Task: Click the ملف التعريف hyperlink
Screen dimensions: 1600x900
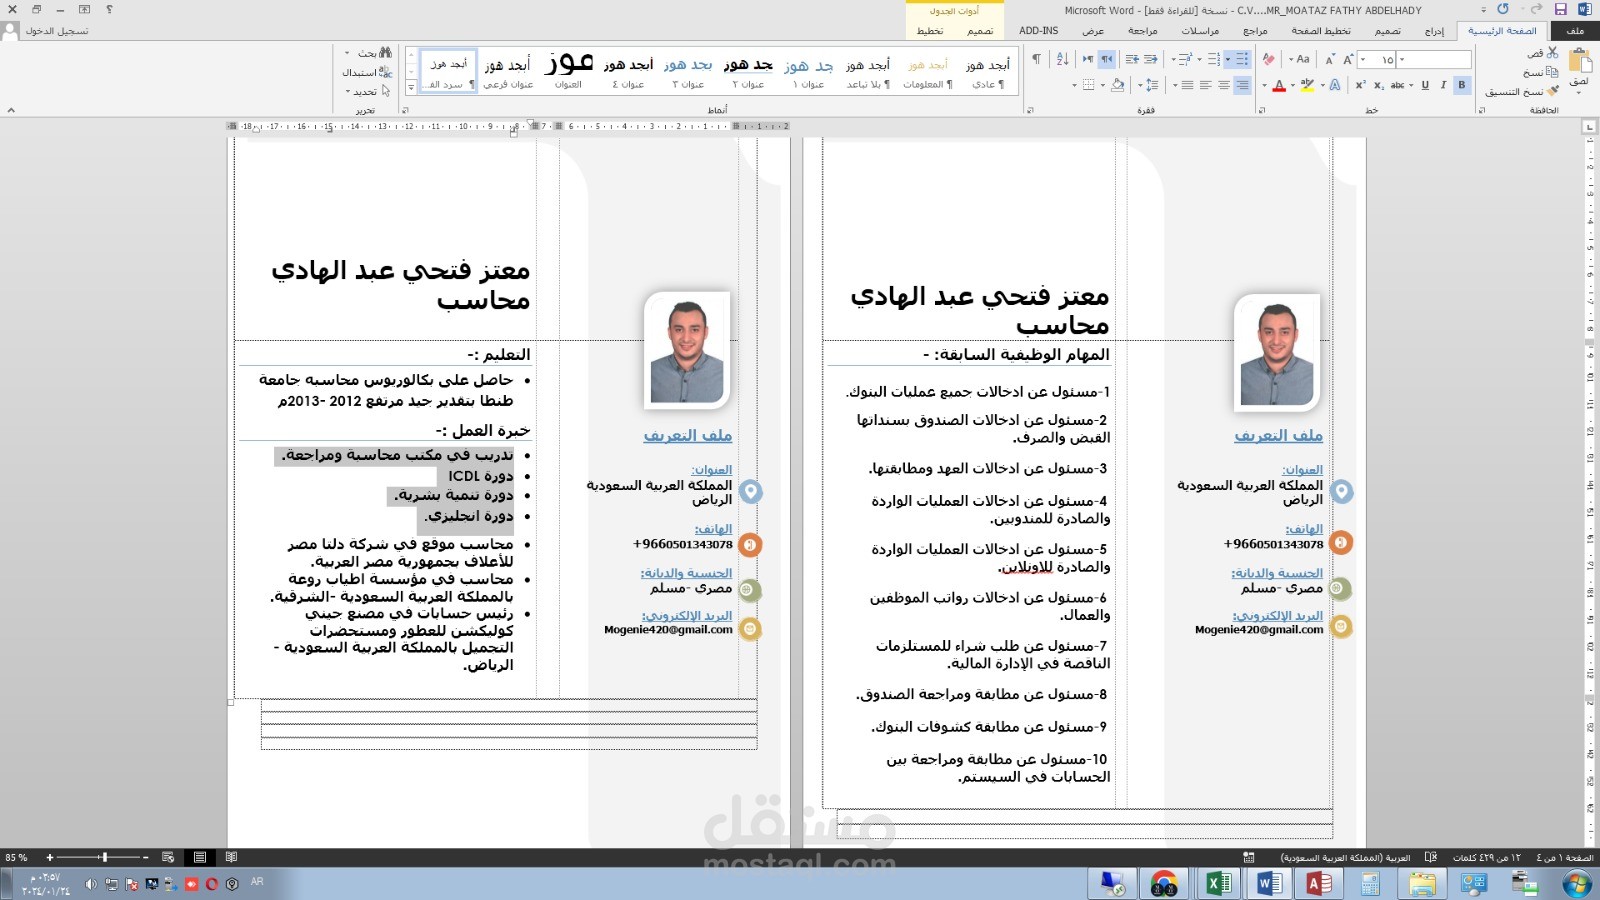Action: tap(687, 435)
